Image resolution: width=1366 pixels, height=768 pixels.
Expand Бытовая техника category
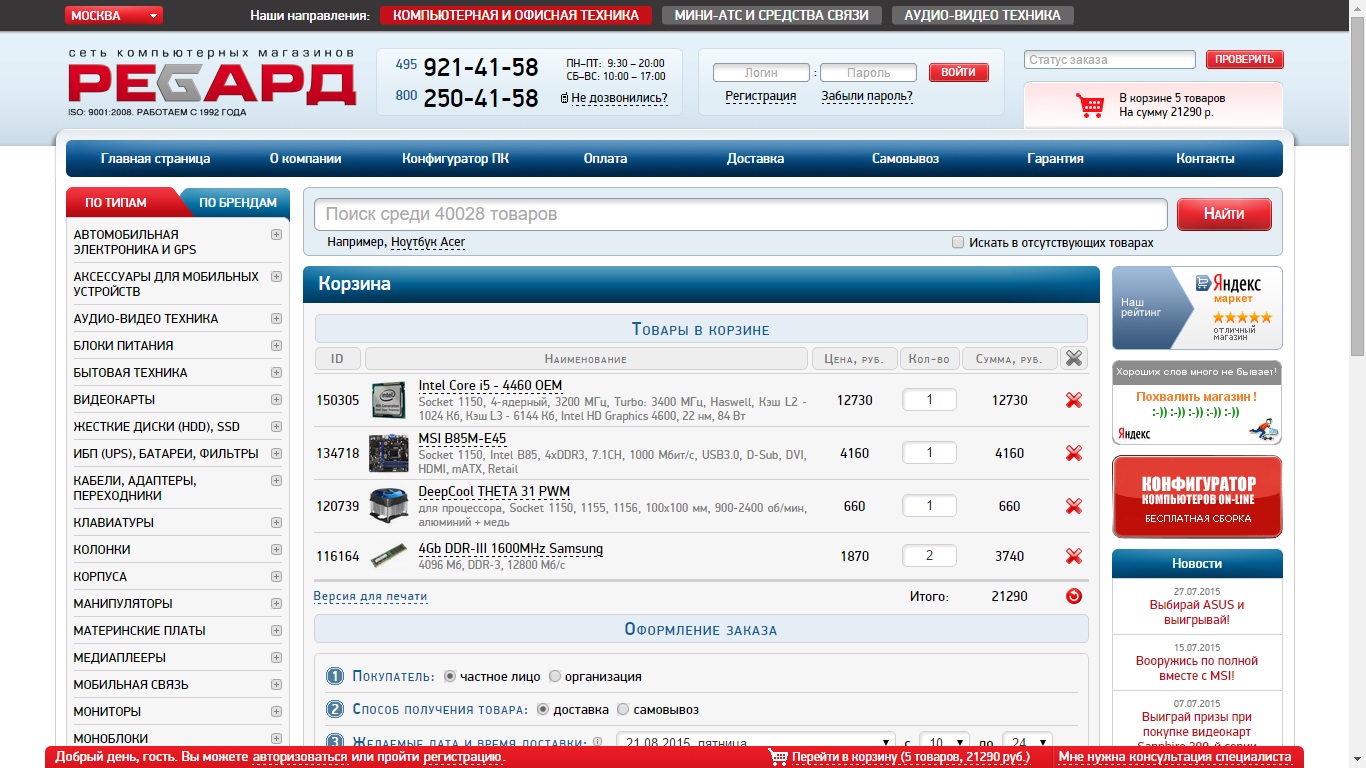(x=276, y=373)
